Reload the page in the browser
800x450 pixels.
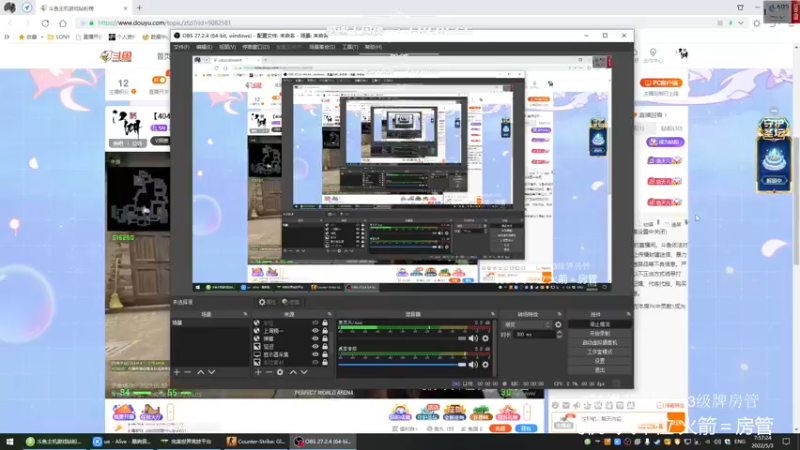tap(45, 23)
